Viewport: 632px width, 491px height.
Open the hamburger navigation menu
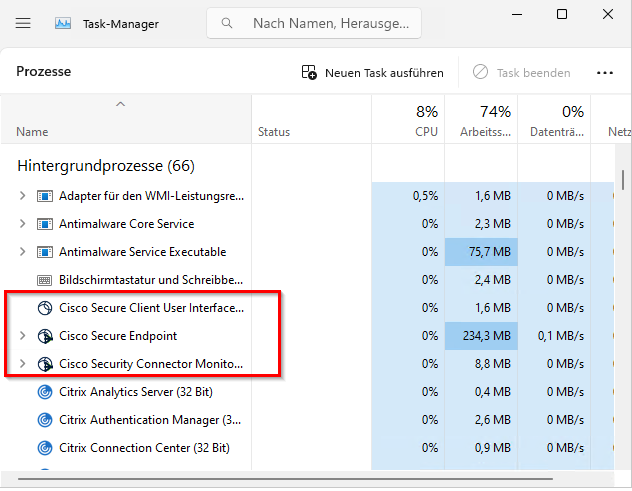tap(24, 23)
